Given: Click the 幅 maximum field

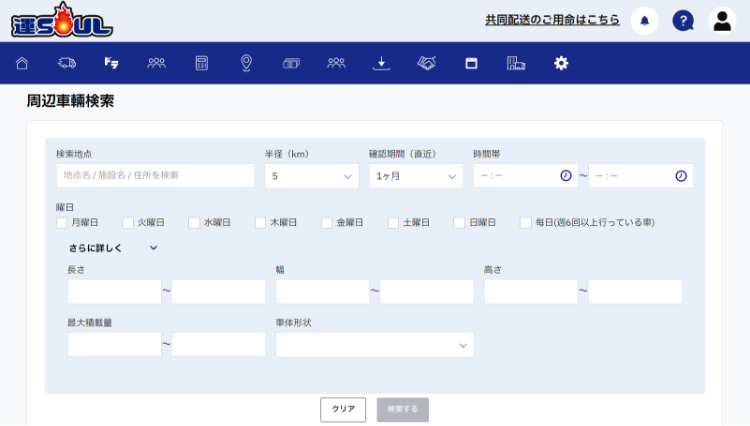Looking at the screenshot, I should click(427, 292).
